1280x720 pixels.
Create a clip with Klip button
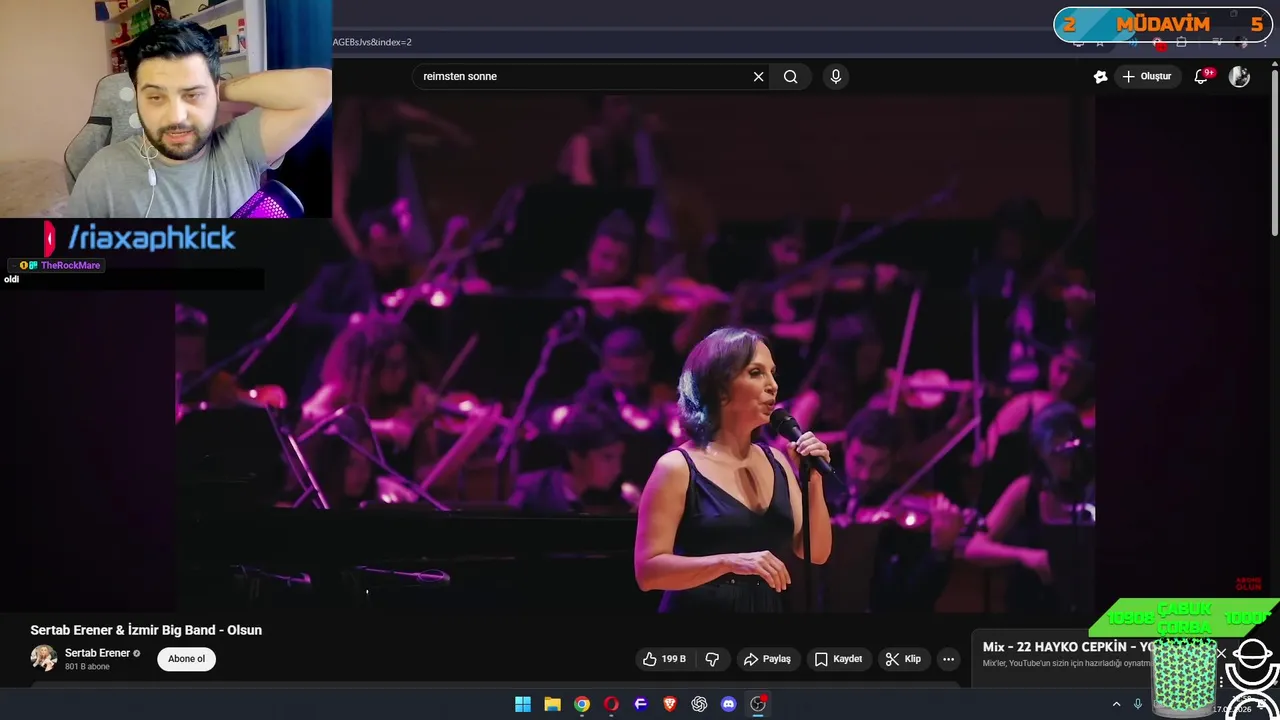tap(903, 659)
